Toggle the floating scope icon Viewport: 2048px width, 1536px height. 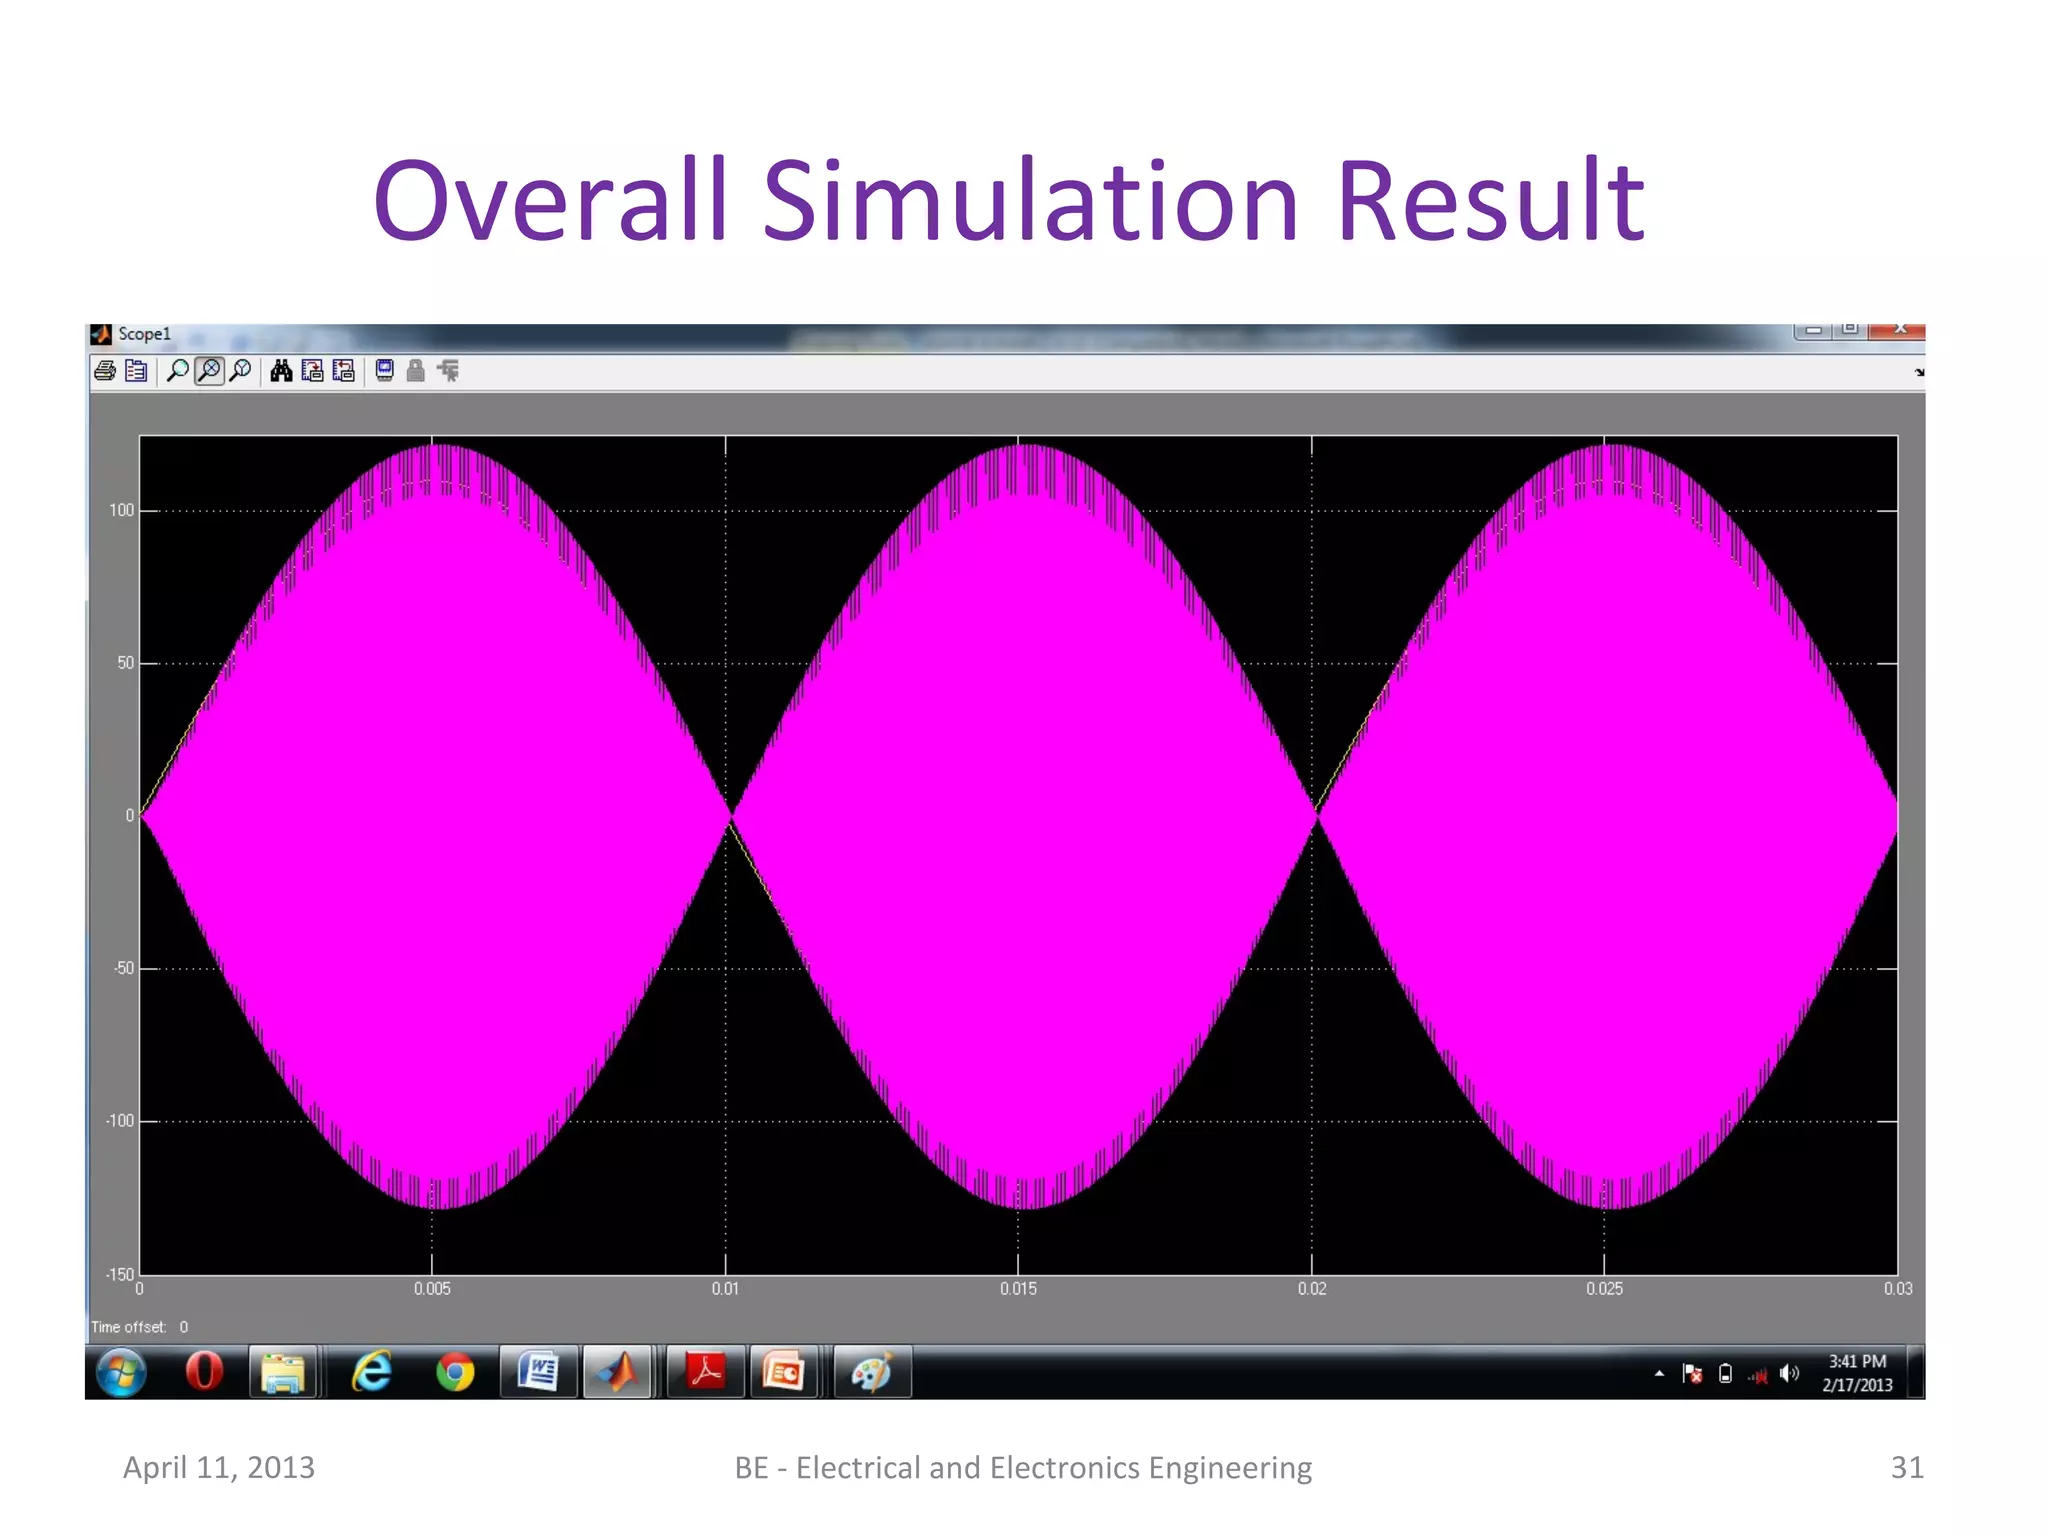coord(385,372)
